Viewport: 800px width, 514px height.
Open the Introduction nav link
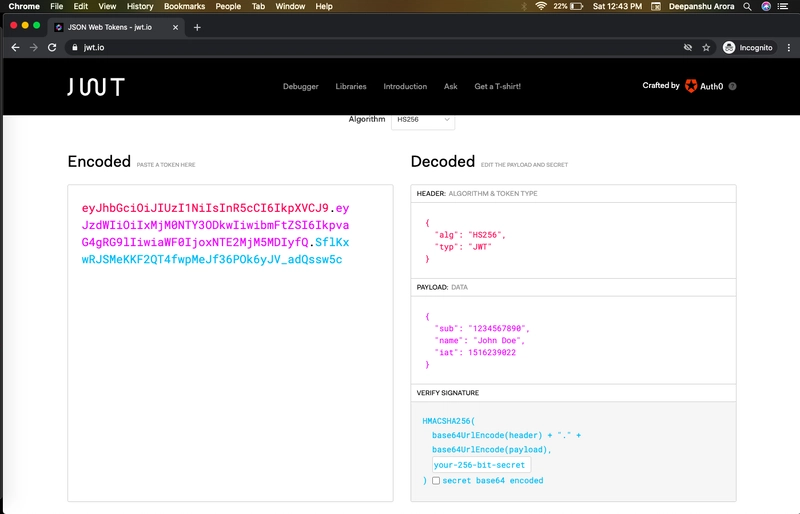tap(405, 86)
